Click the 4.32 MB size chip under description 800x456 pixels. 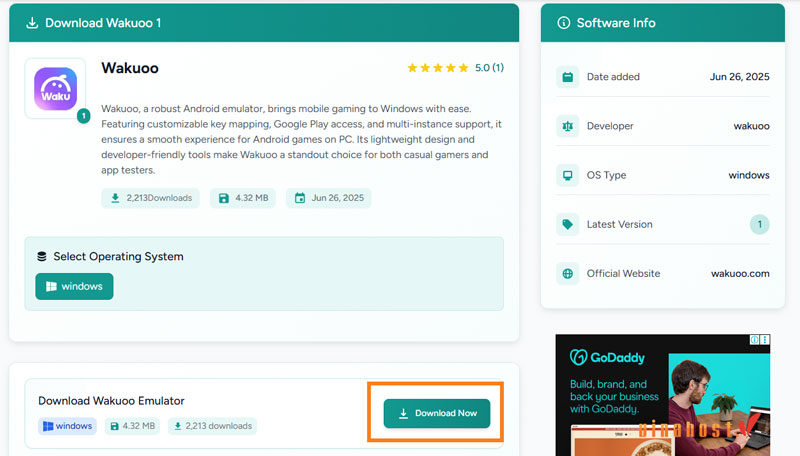click(243, 198)
